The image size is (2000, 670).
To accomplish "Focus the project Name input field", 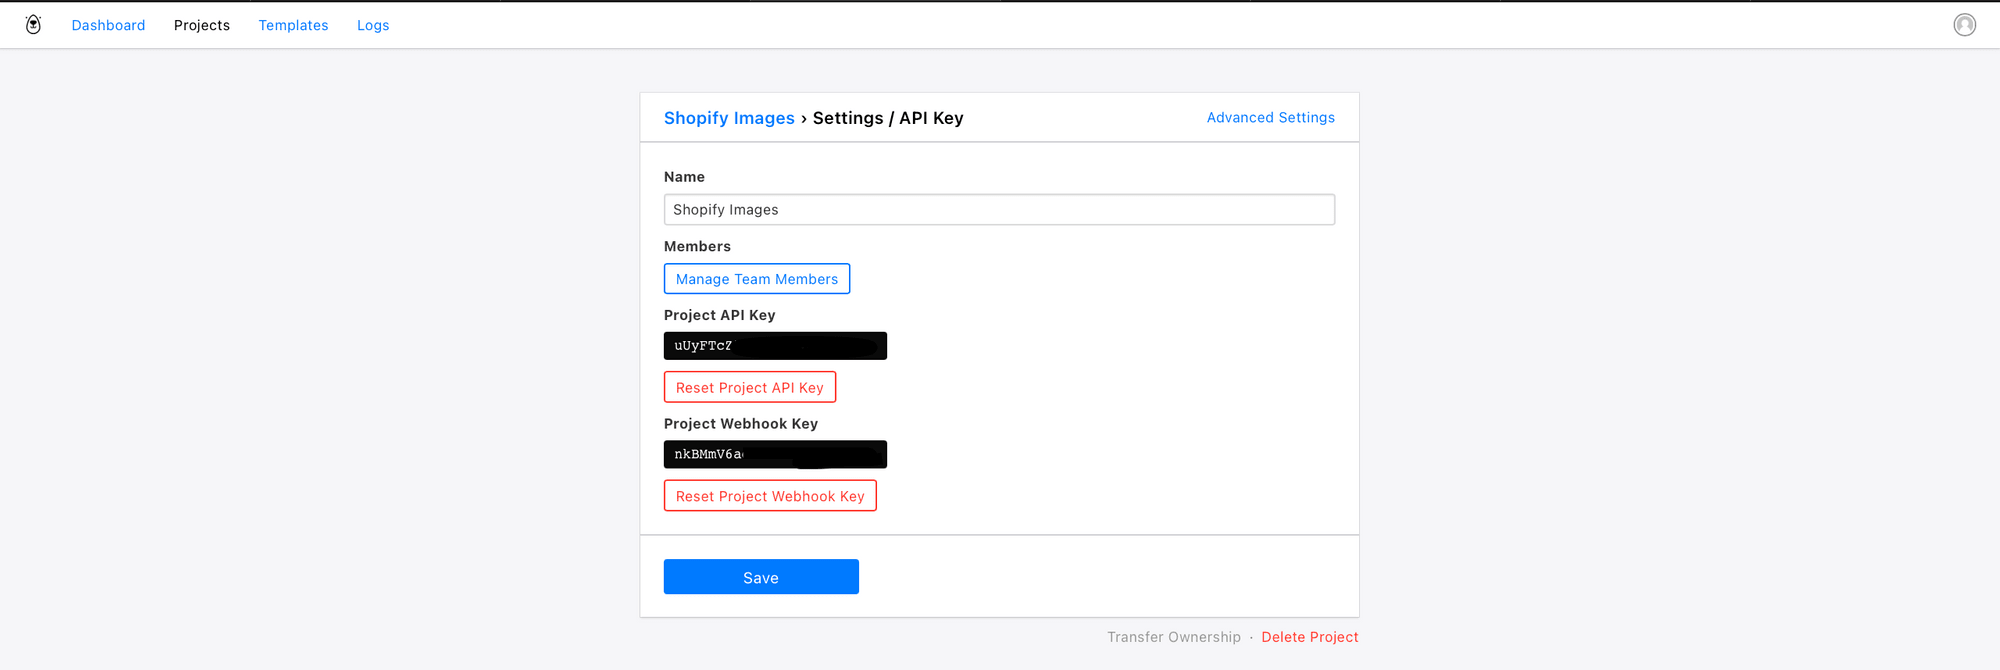I will click(x=999, y=210).
